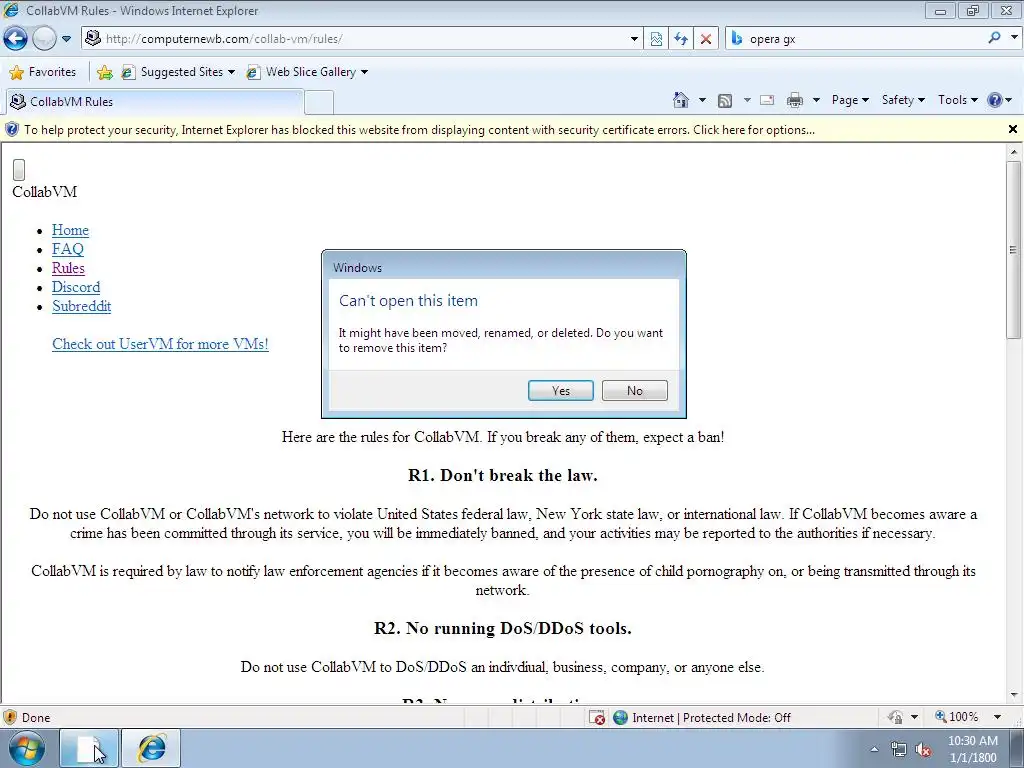The width and height of the screenshot is (1024, 768).
Task: Open the Suggested Sites favorites item
Action: 178,72
